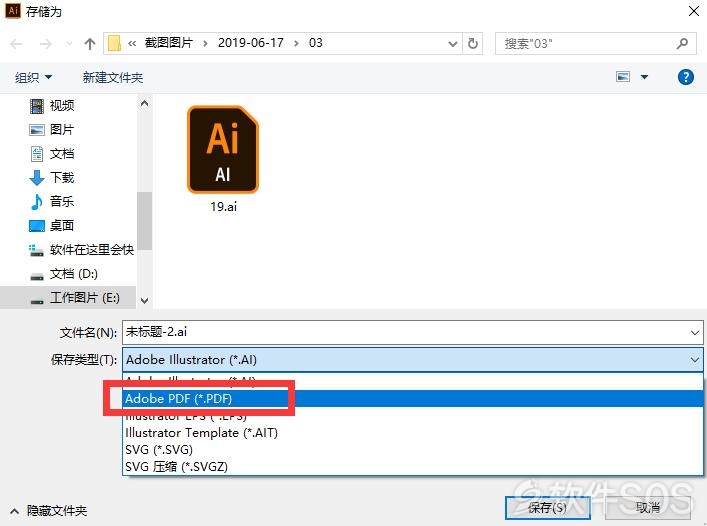Image resolution: width=707 pixels, height=526 pixels.
Task: Go up one folder level
Action: pos(90,44)
